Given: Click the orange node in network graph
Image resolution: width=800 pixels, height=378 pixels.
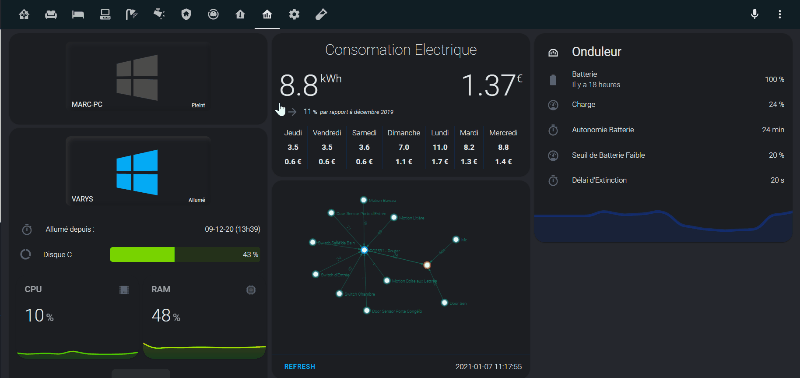Looking at the screenshot, I should tap(427, 265).
